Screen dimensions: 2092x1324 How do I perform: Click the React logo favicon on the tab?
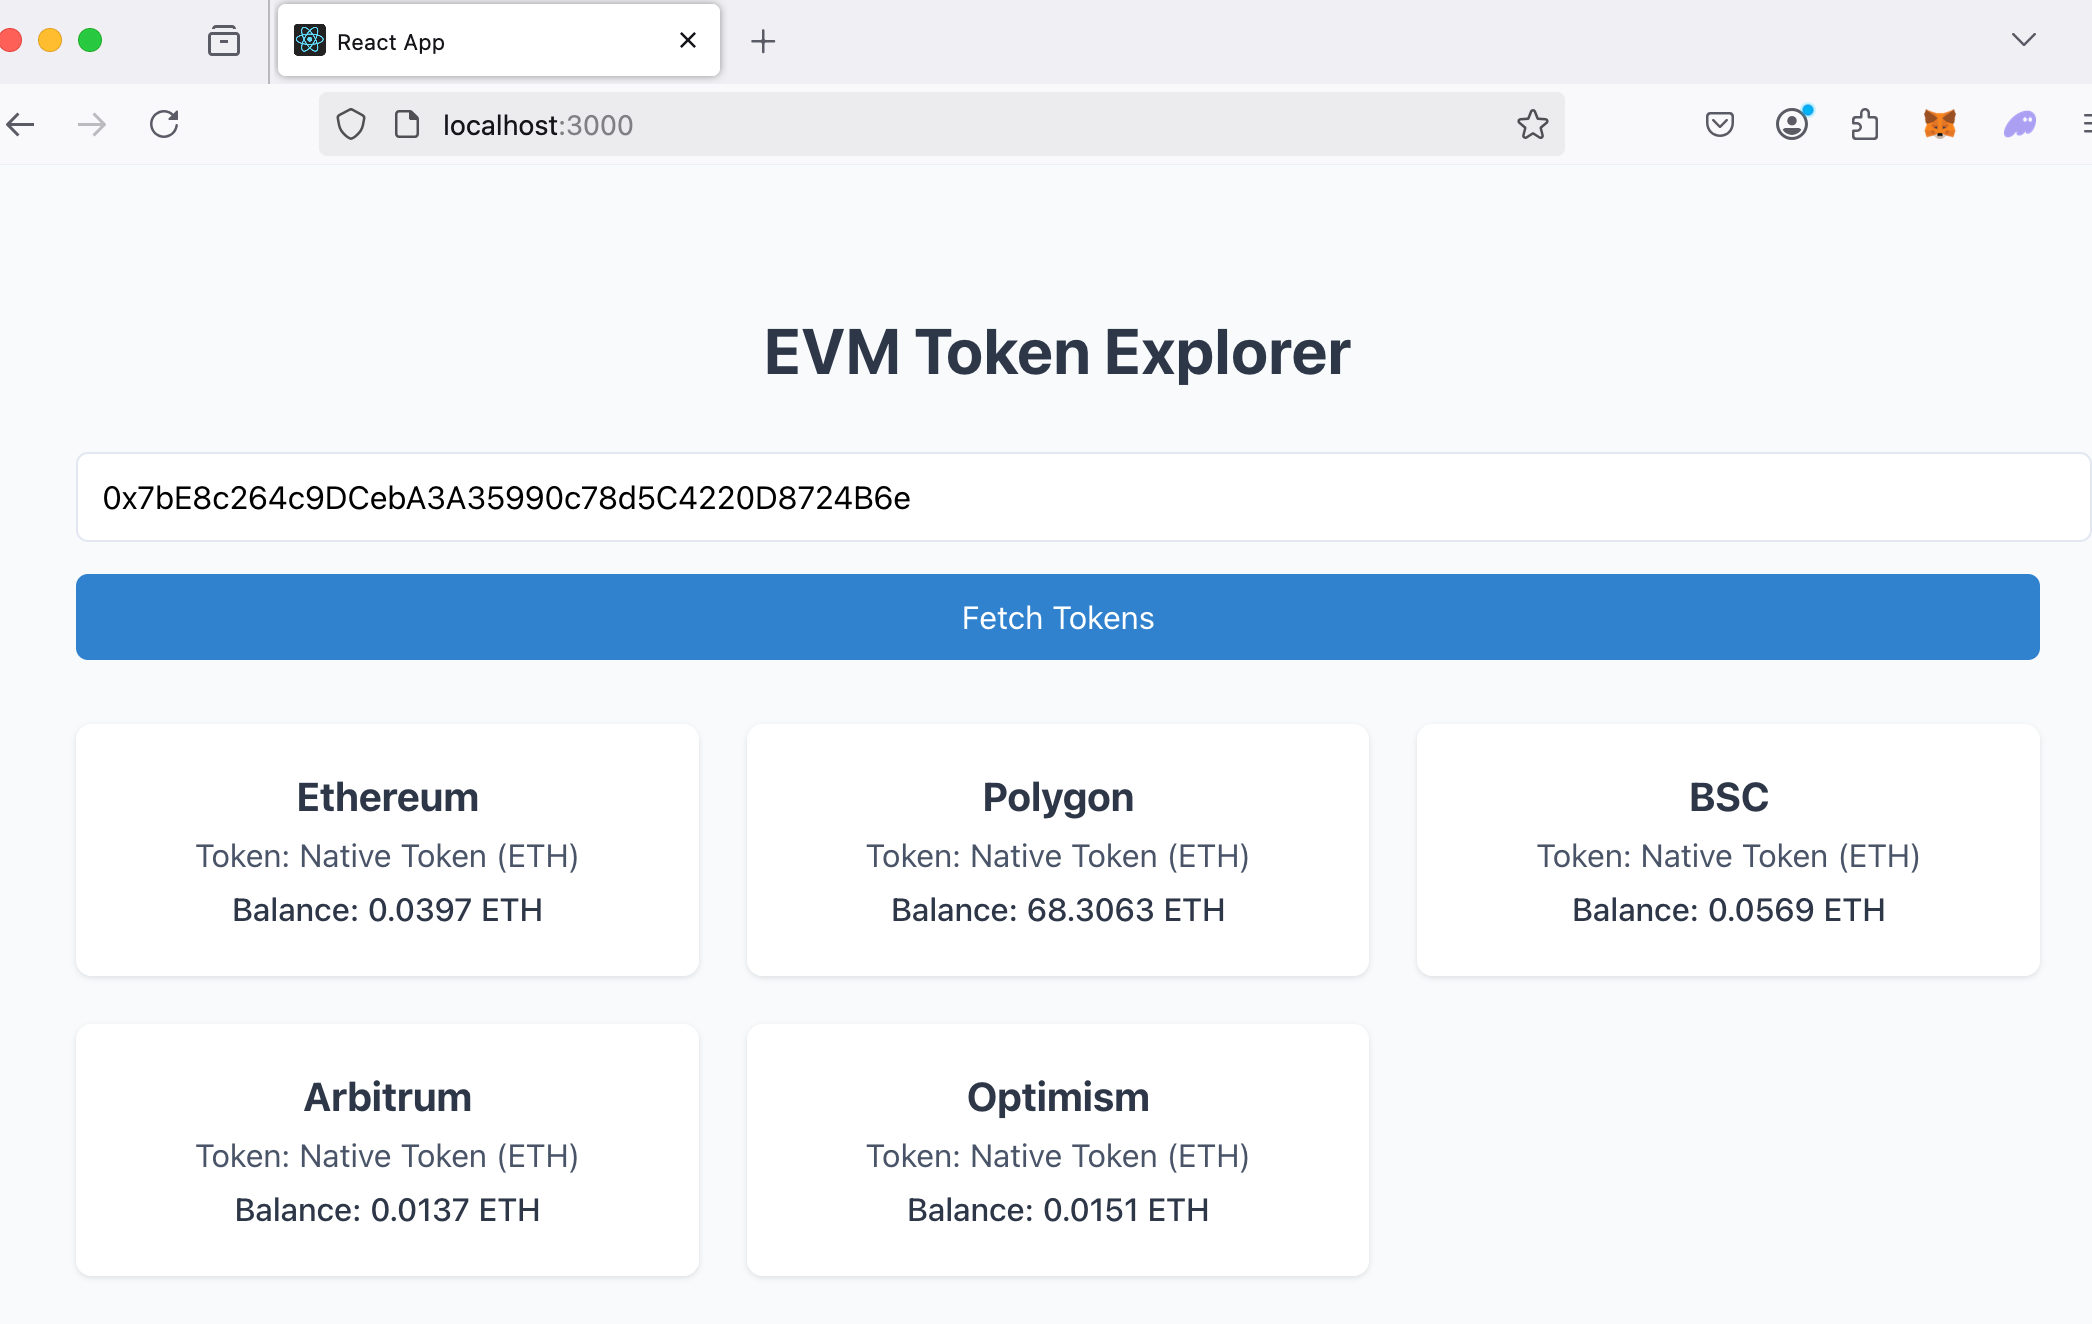(310, 40)
